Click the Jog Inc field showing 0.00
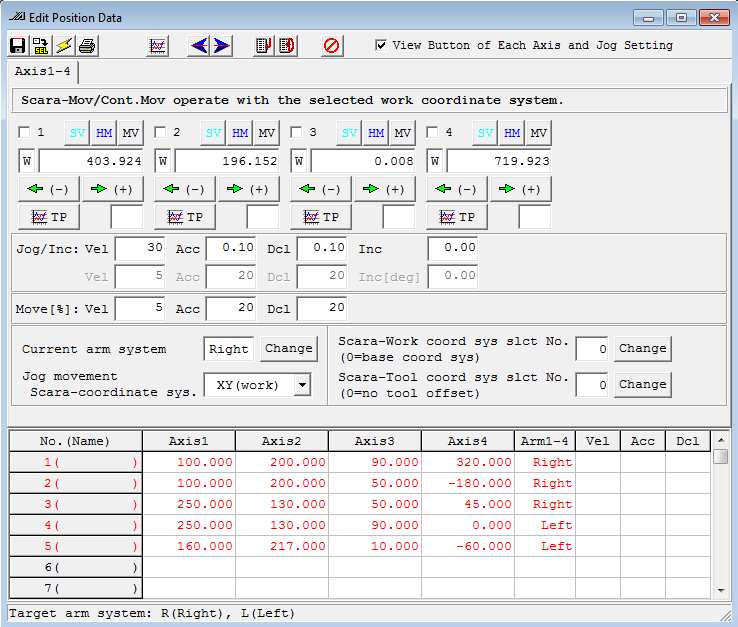The image size is (738, 627). (453, 248)
